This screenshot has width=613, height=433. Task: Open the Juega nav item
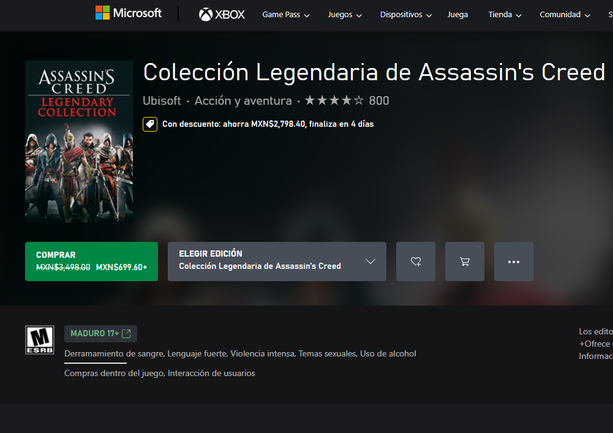457,14
